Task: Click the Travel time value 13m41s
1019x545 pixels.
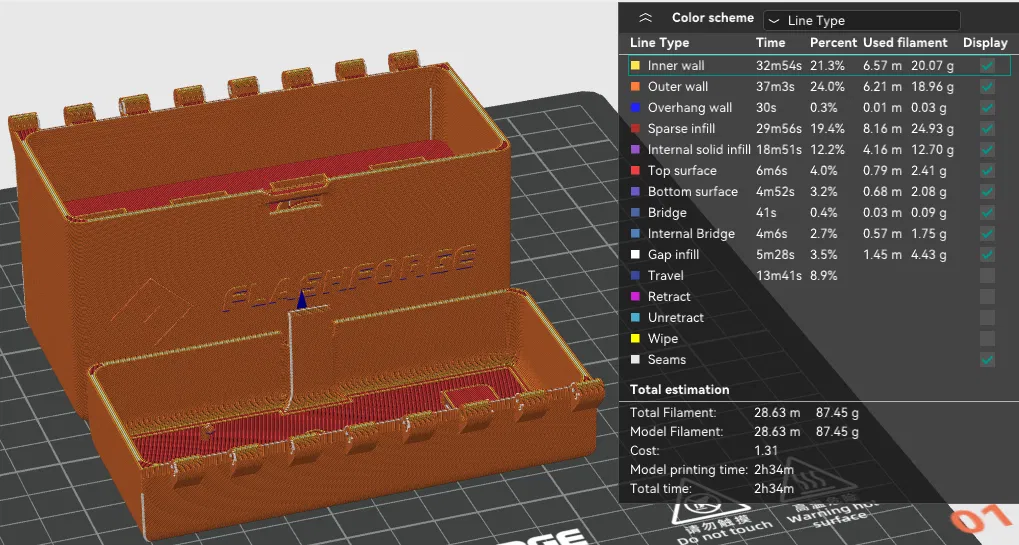Action: pos(779,275)
